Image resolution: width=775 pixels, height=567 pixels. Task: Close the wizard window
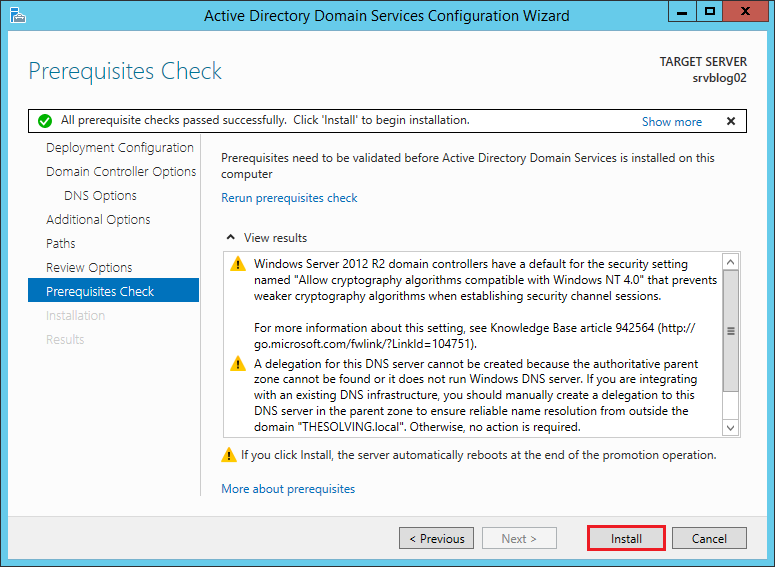click(x=745, y=11)
